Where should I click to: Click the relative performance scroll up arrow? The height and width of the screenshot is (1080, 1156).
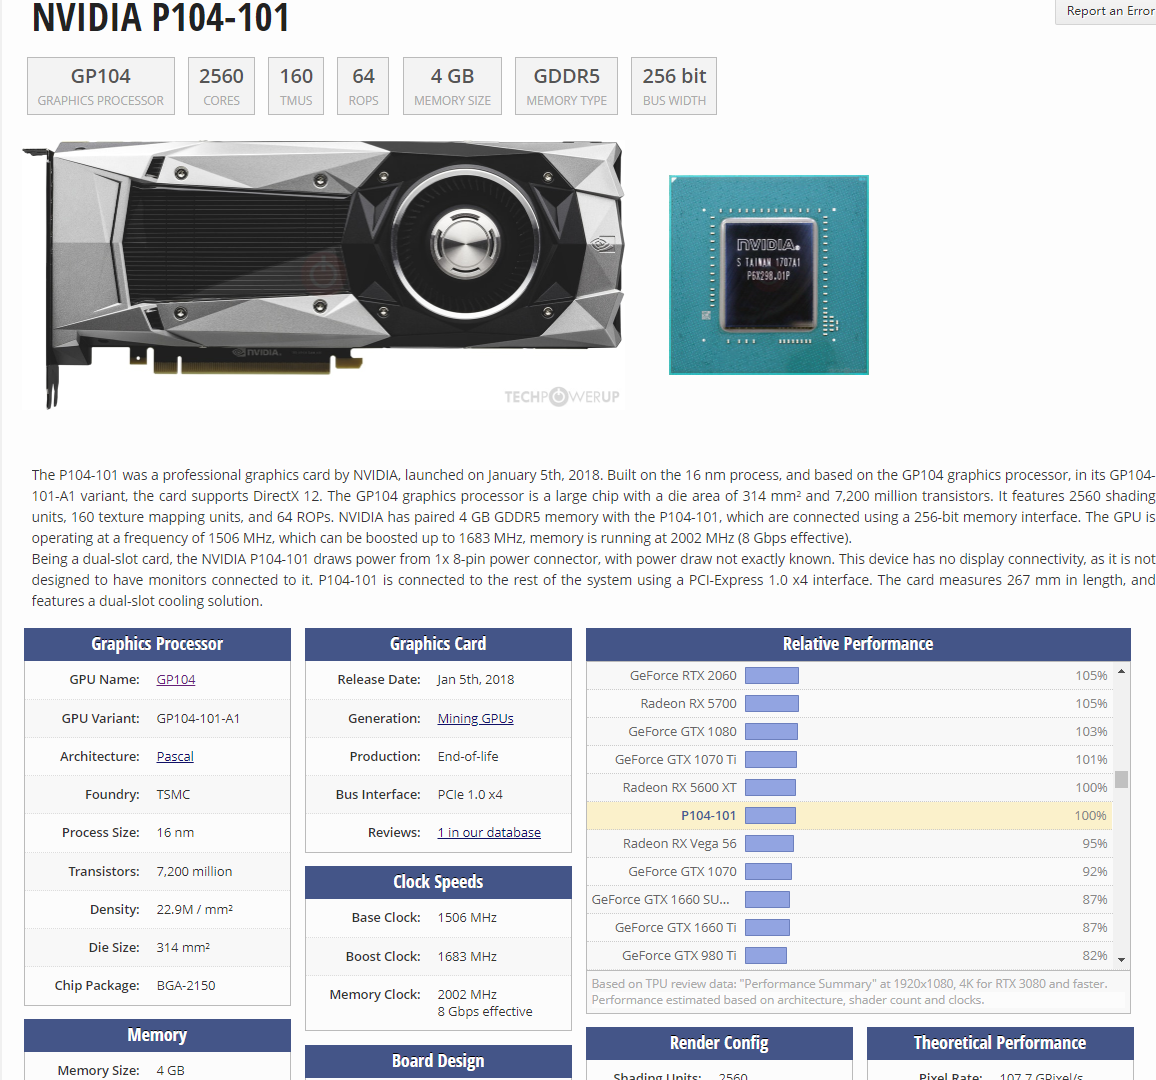1121,672
